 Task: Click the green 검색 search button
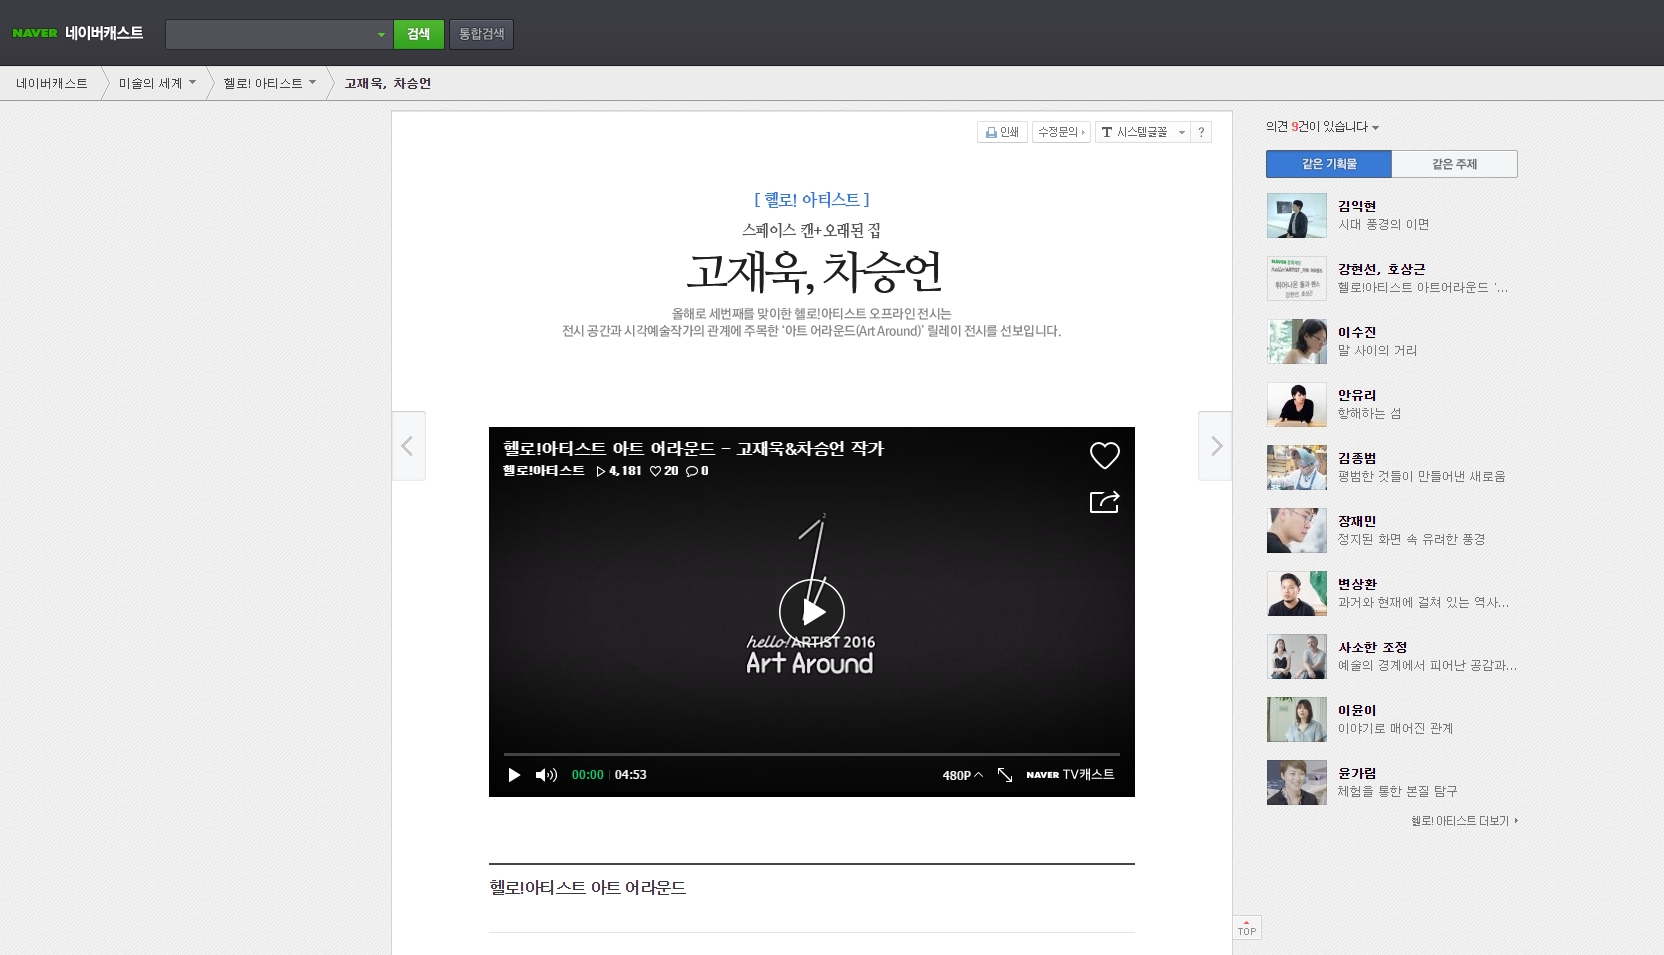click(418, 34)
